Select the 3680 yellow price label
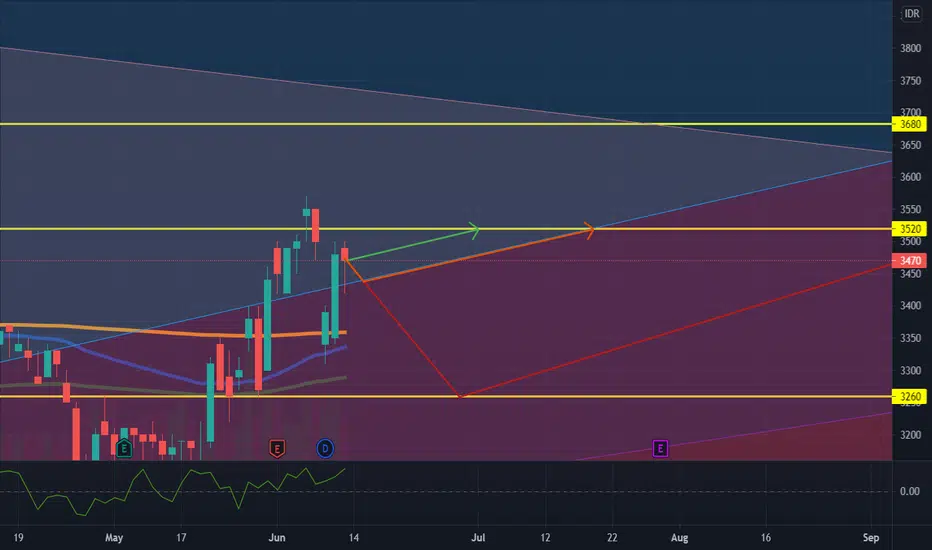 pos(909,124)
